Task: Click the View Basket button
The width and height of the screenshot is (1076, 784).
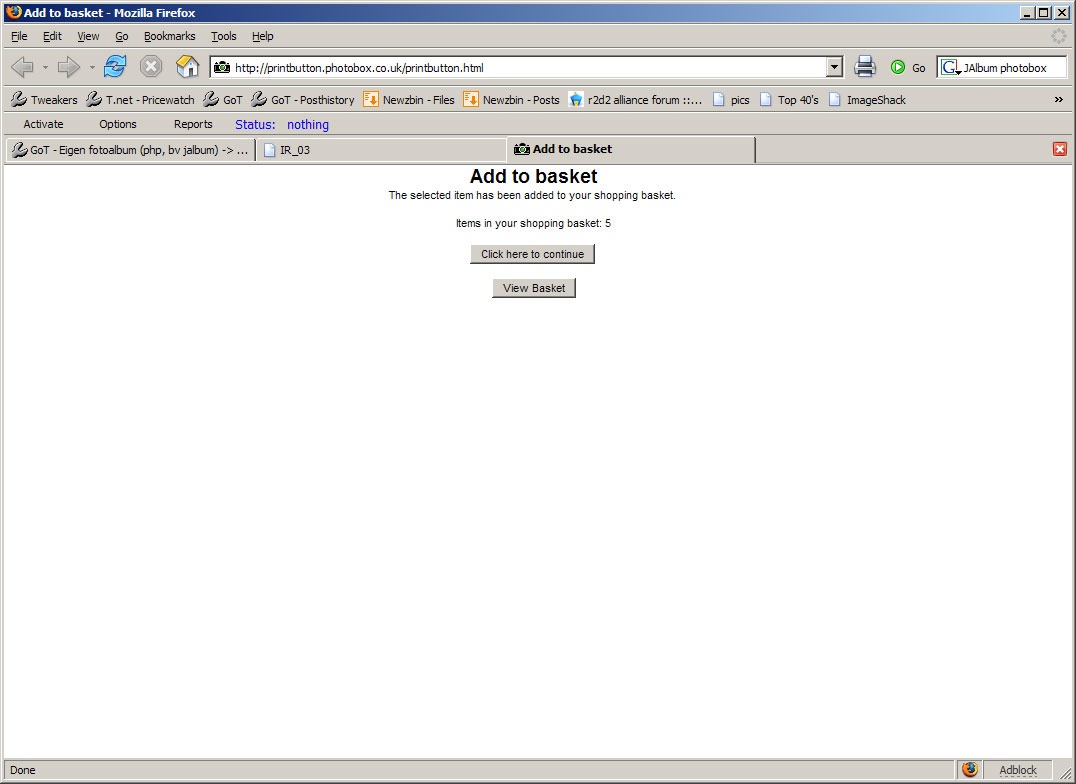Action: [x=534, y=288]
